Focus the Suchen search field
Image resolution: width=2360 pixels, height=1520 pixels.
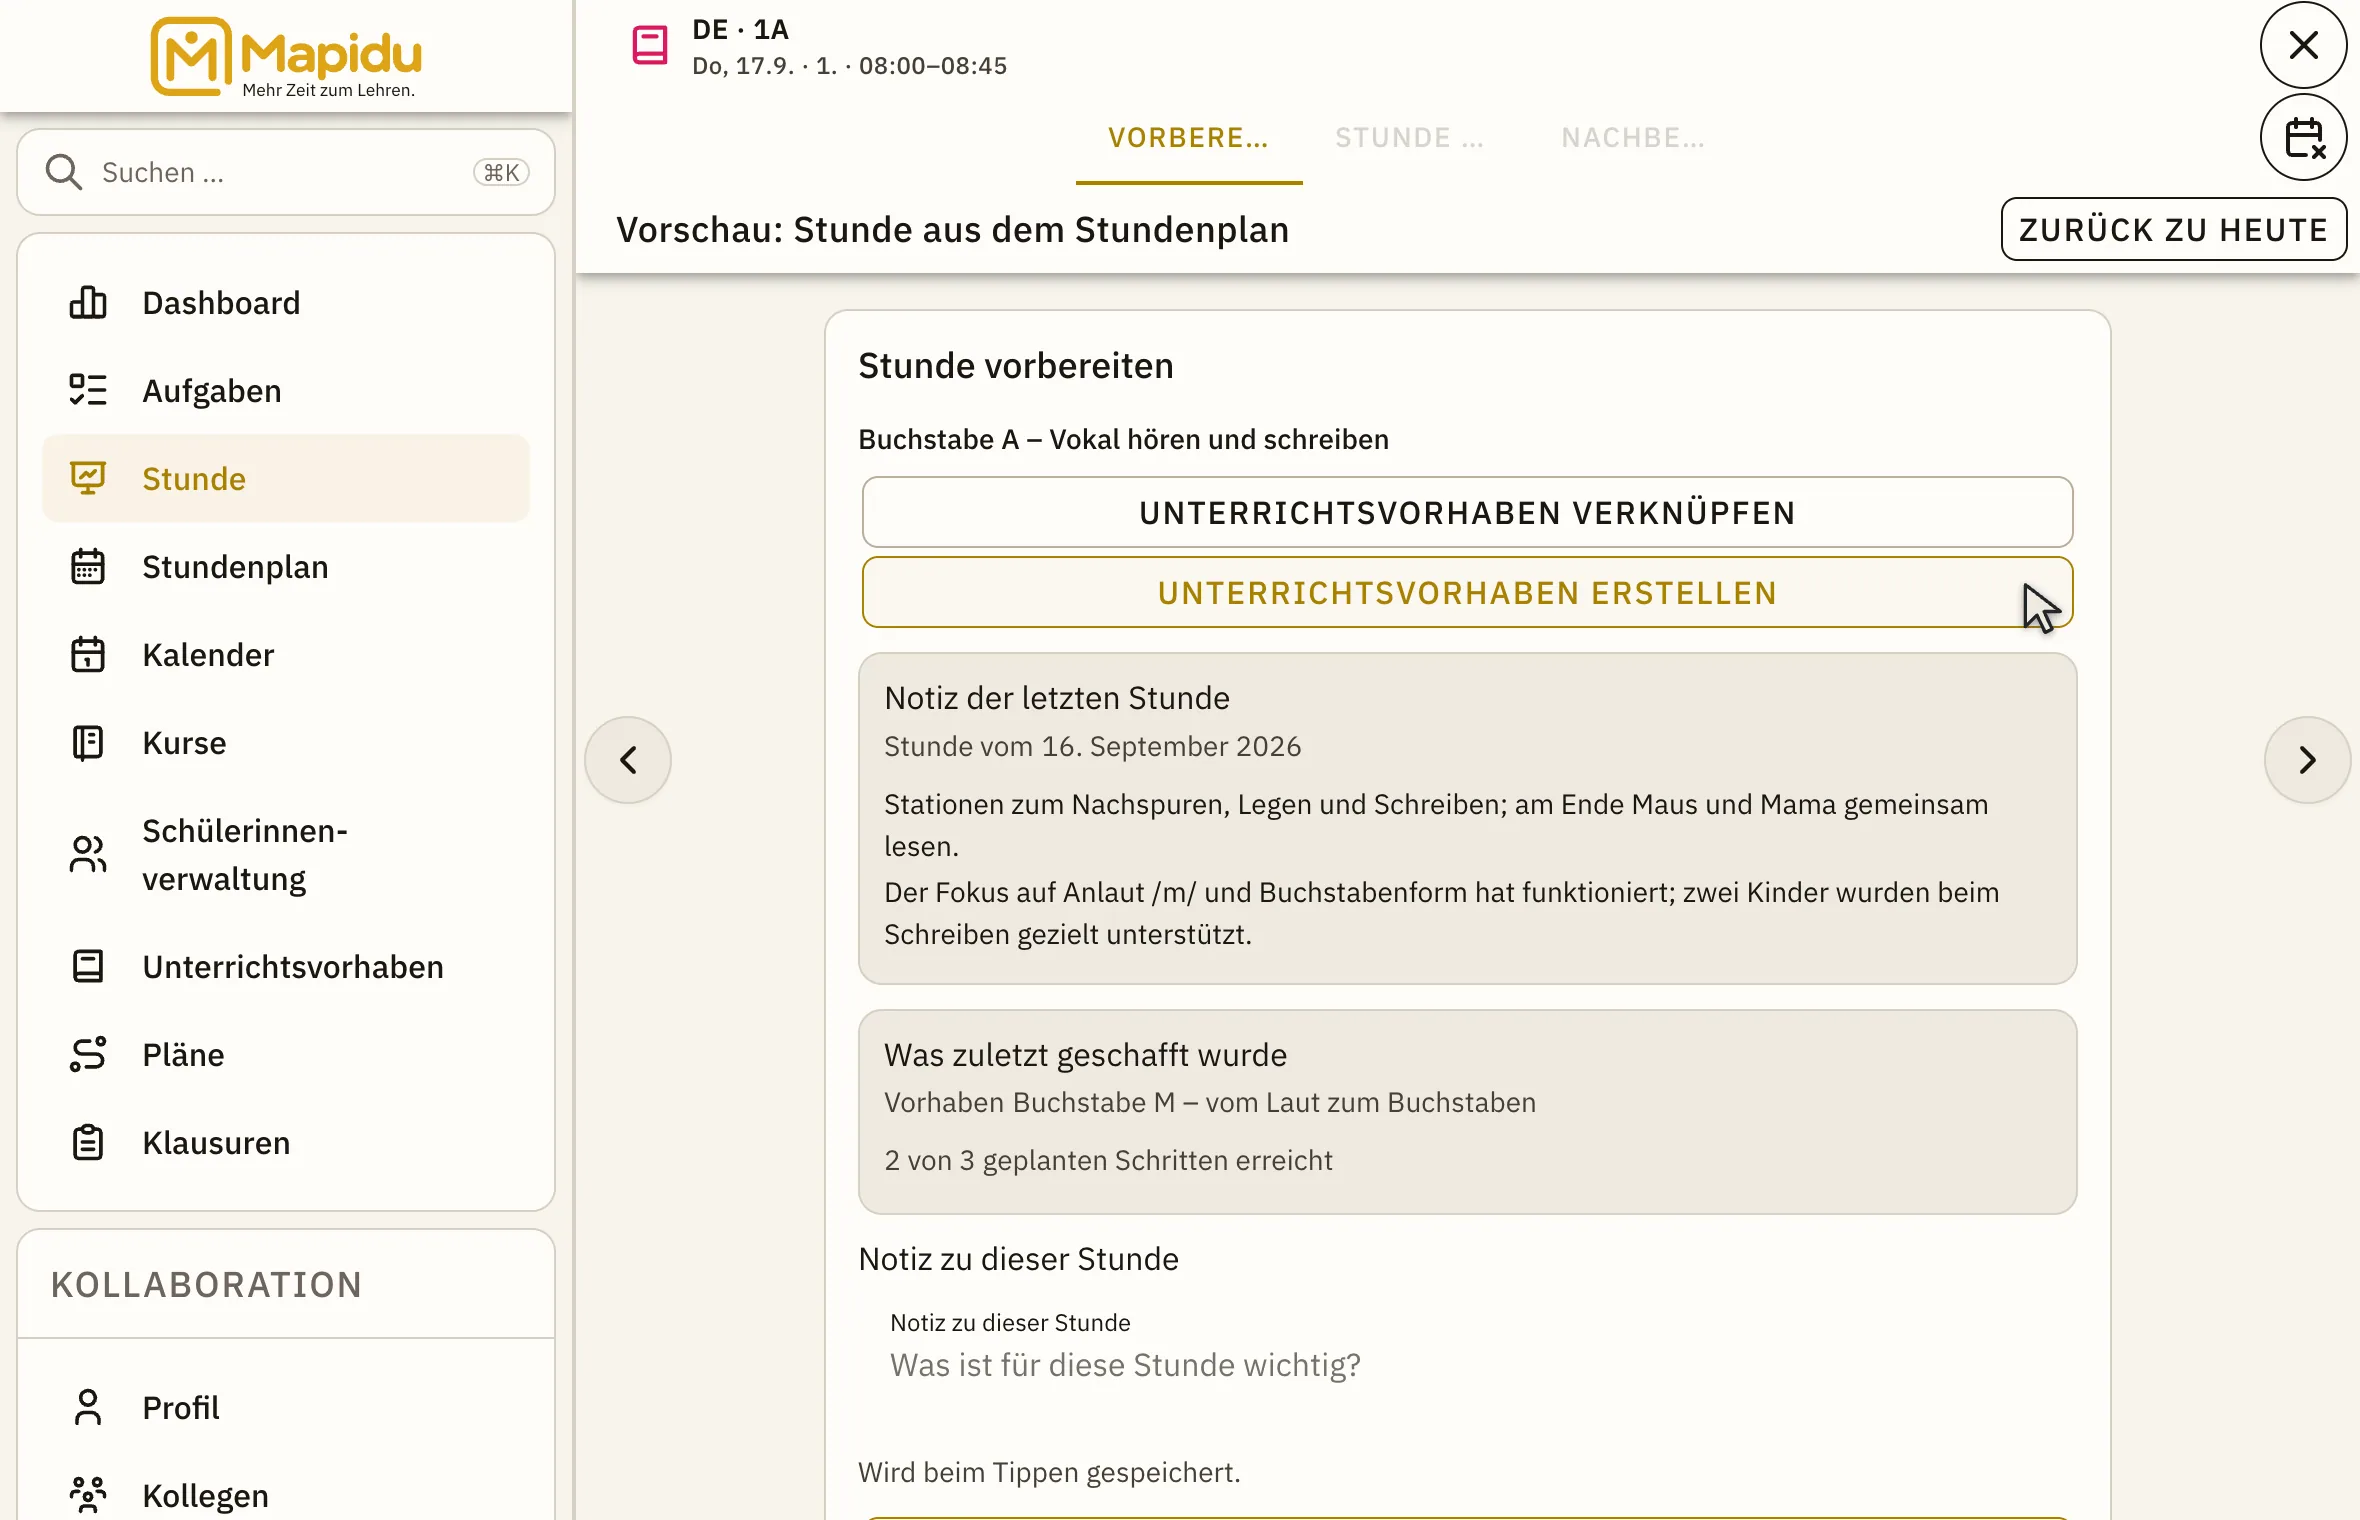[x=286, y=172]
